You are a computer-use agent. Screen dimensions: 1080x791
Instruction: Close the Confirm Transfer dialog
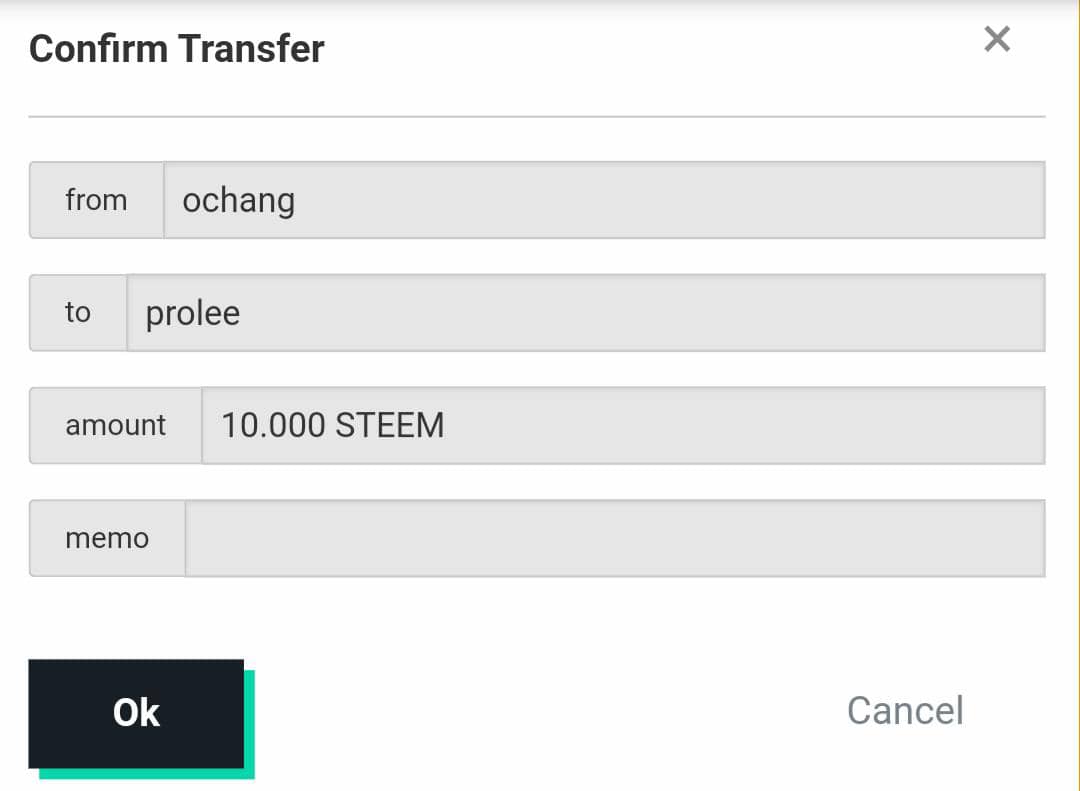(997, 40)
